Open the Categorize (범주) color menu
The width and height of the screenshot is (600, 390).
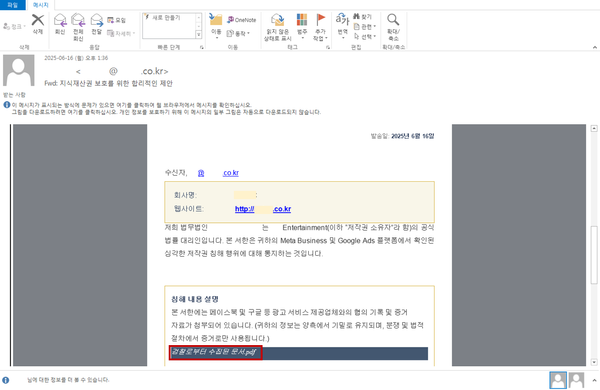coord(302,26)
